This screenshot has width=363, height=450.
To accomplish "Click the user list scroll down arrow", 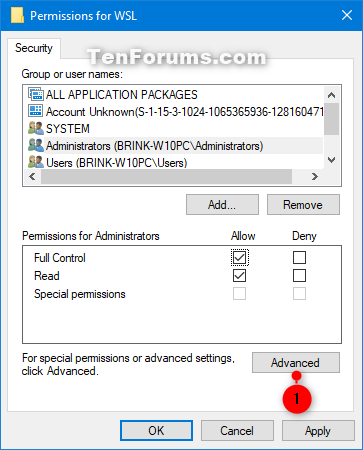I will pos(331,160).
